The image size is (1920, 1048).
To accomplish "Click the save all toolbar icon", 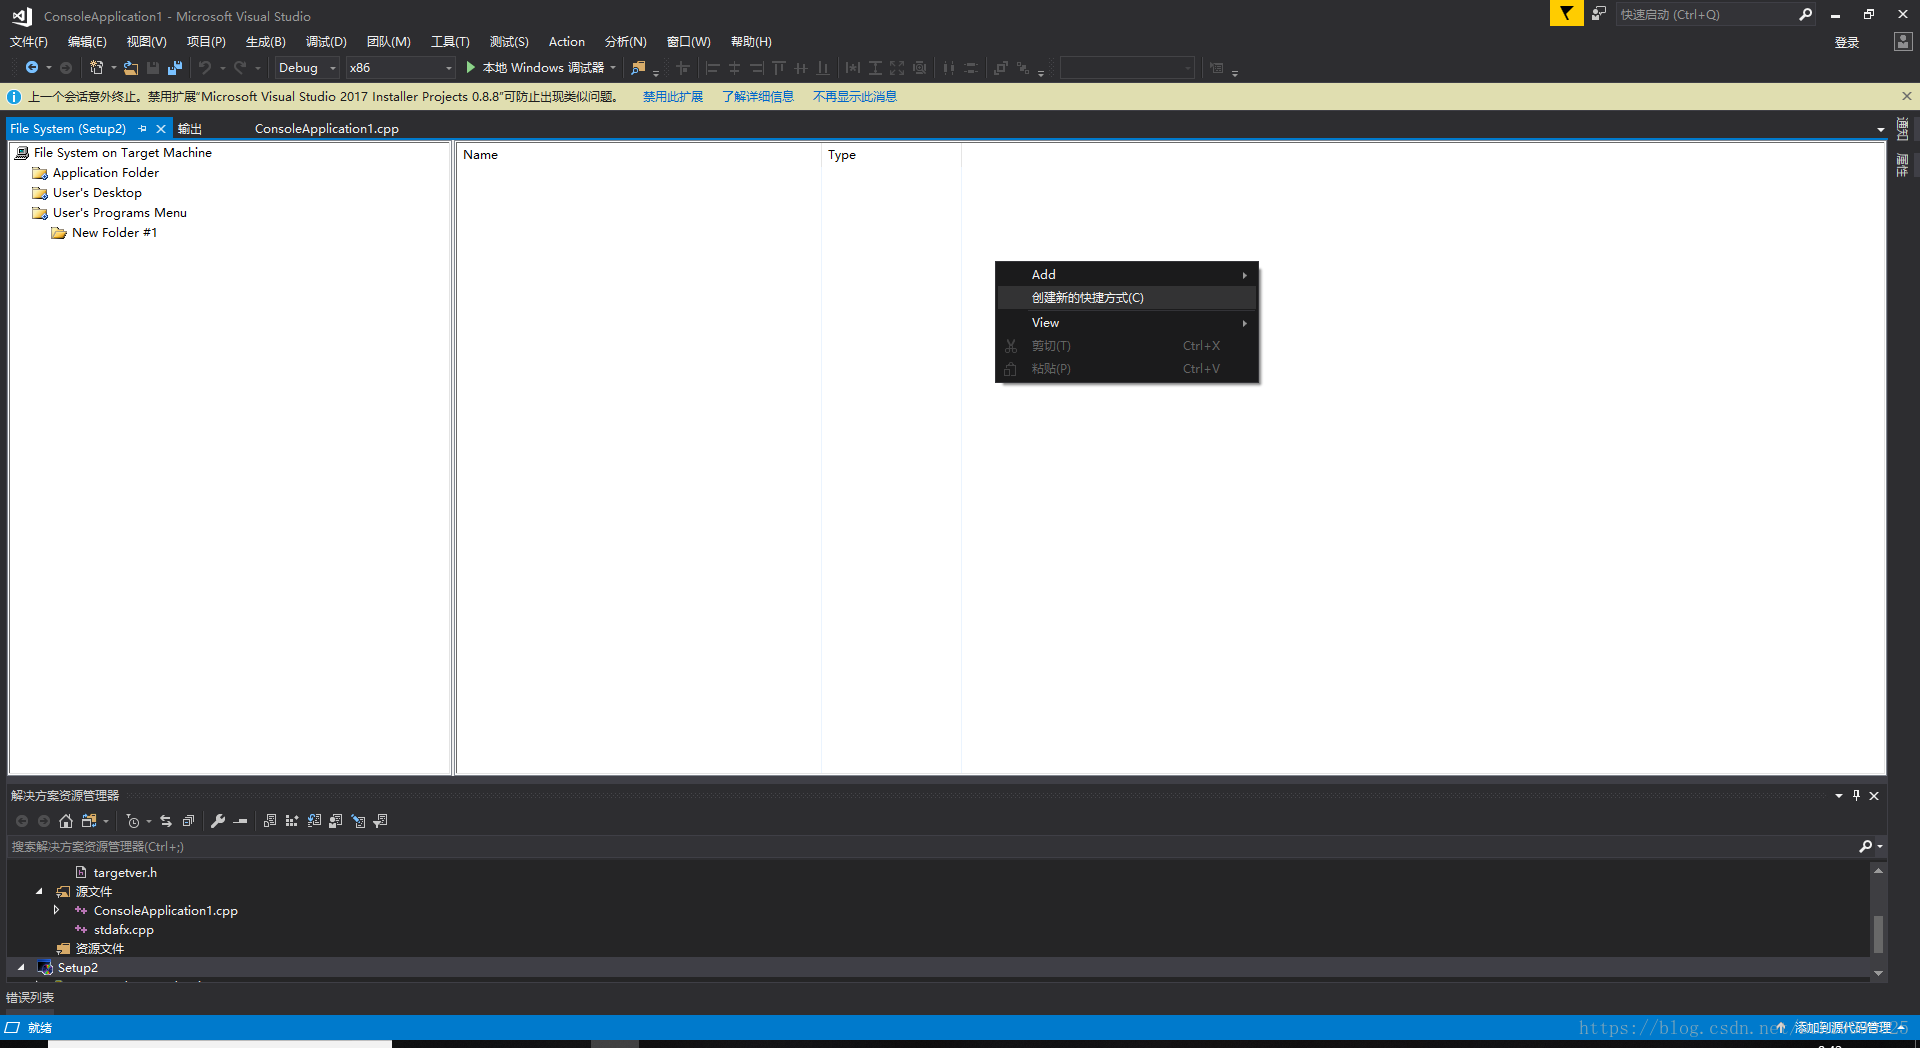I will 175,68.
